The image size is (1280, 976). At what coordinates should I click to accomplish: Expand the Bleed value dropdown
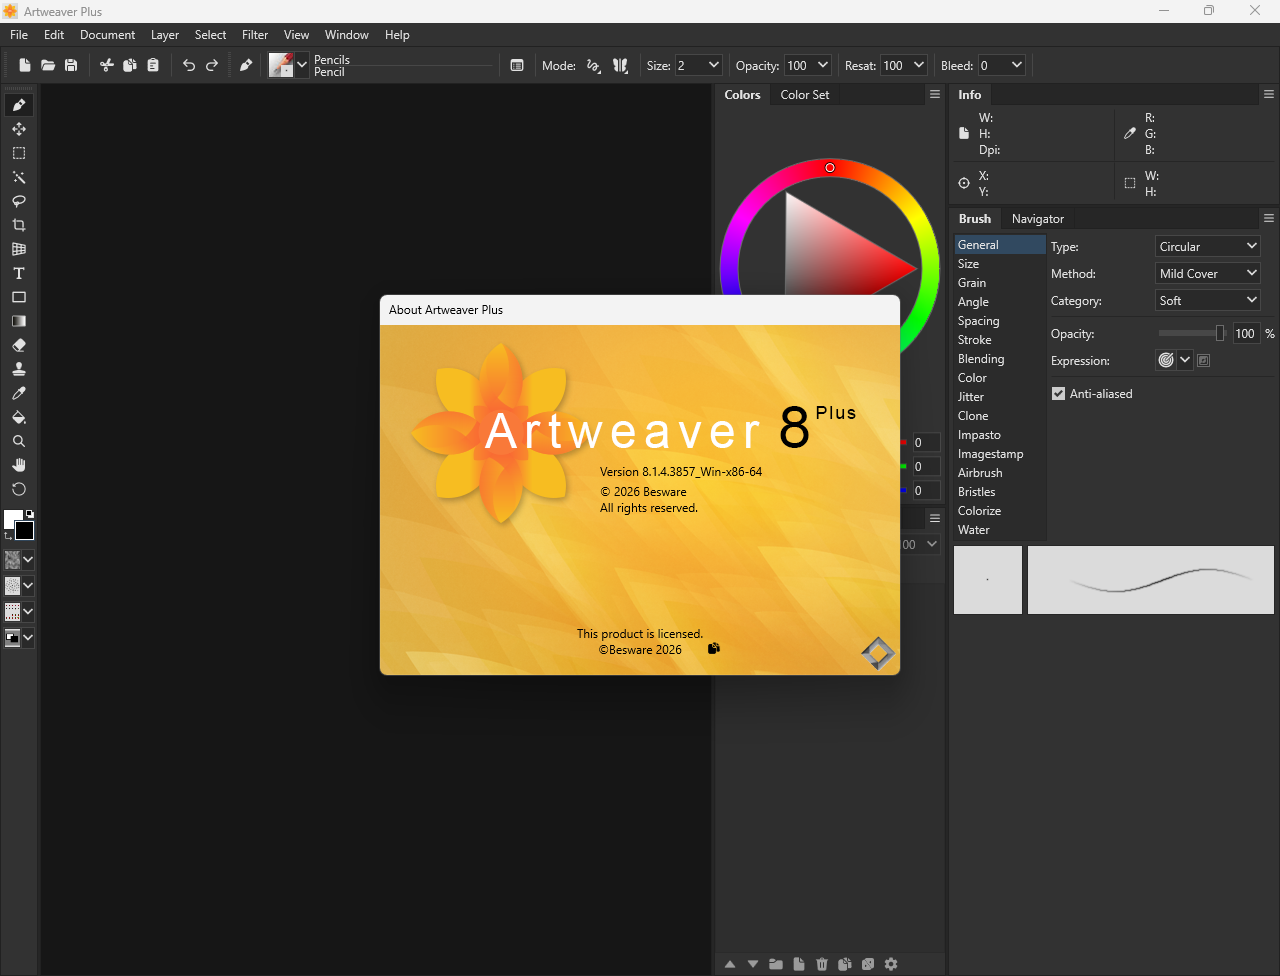pyautogui.click(x=1017, y=65)
